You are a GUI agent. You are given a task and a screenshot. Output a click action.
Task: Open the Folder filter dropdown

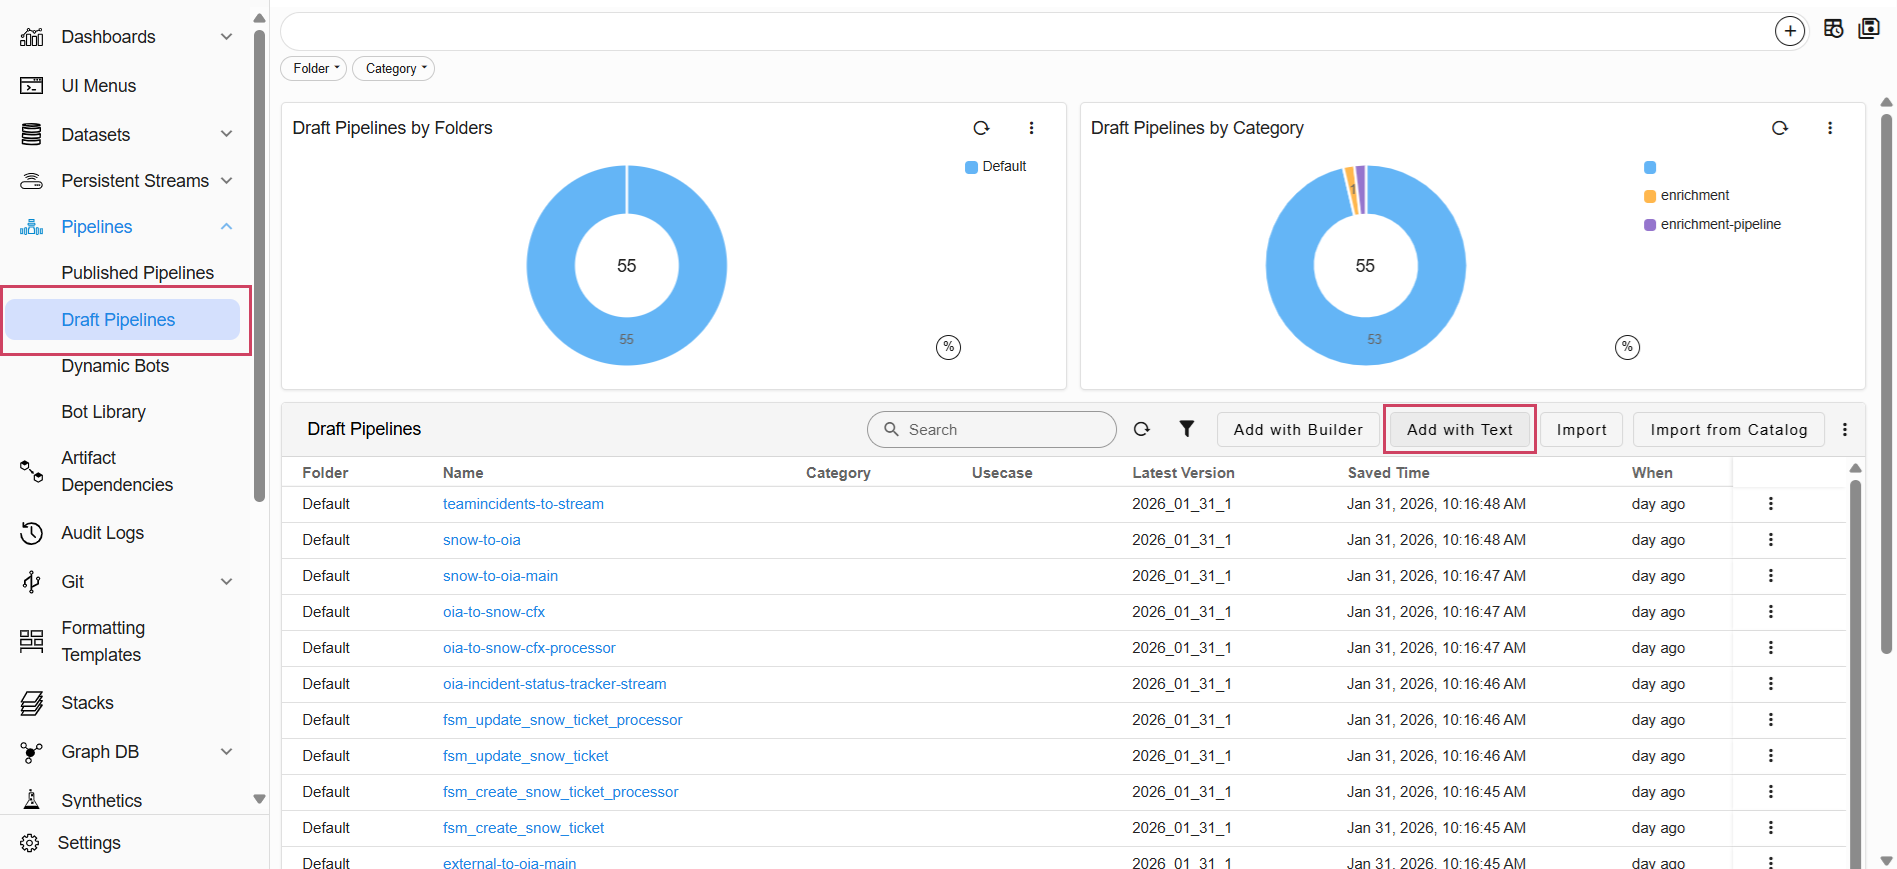316,69
